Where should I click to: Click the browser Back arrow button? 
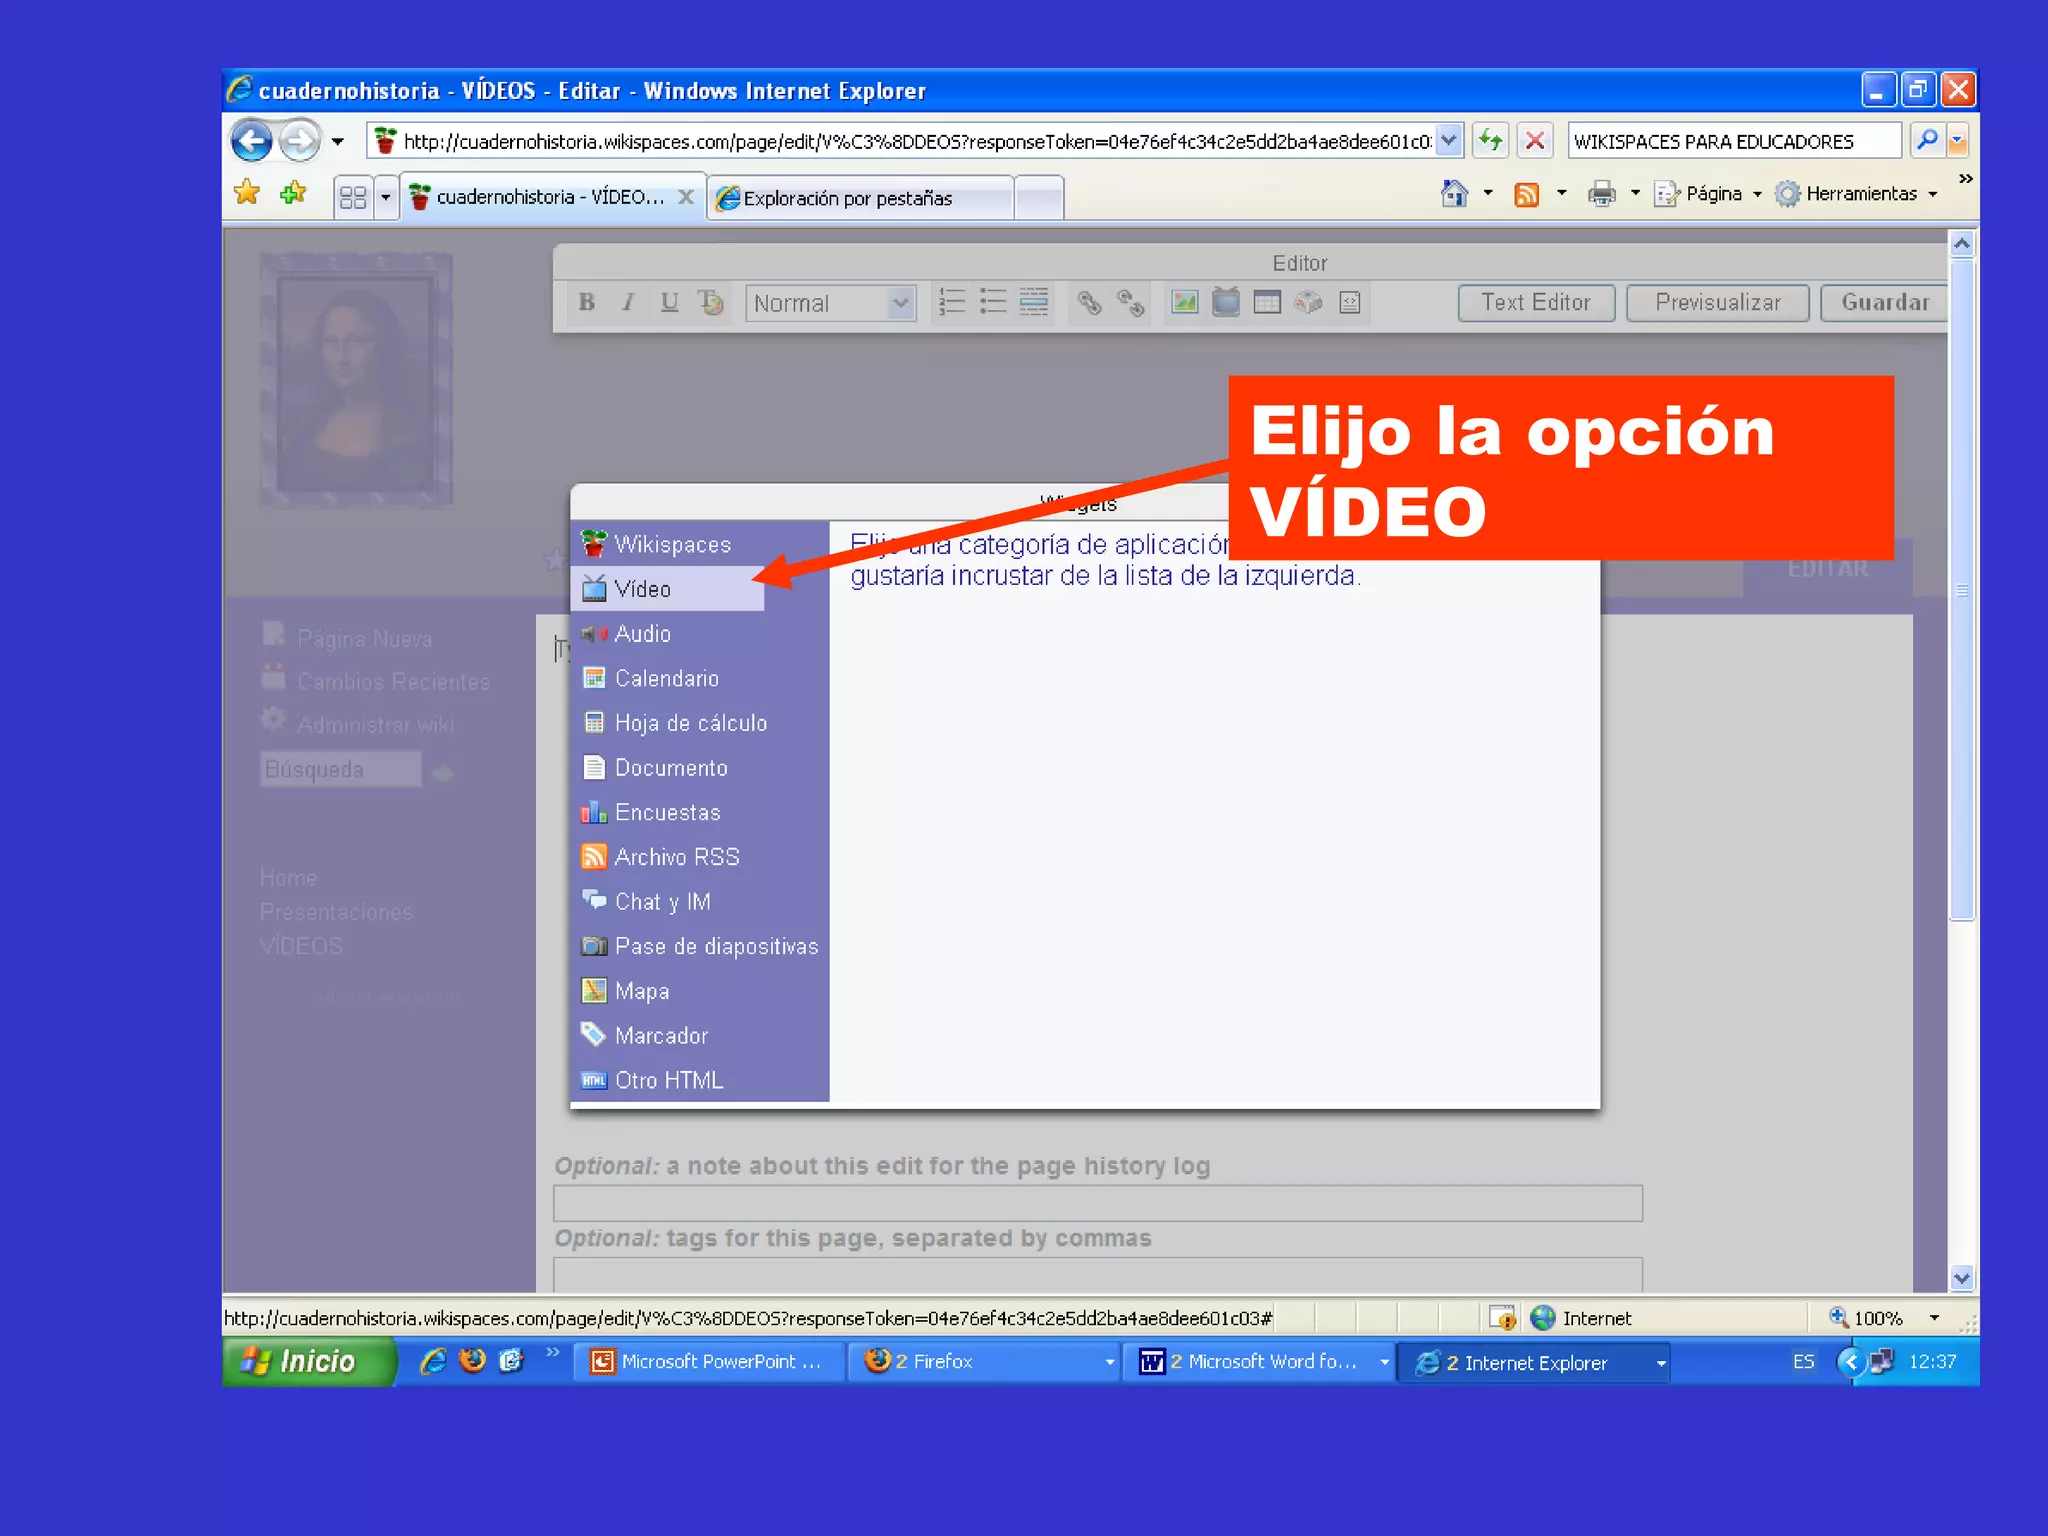coord(251,141)
